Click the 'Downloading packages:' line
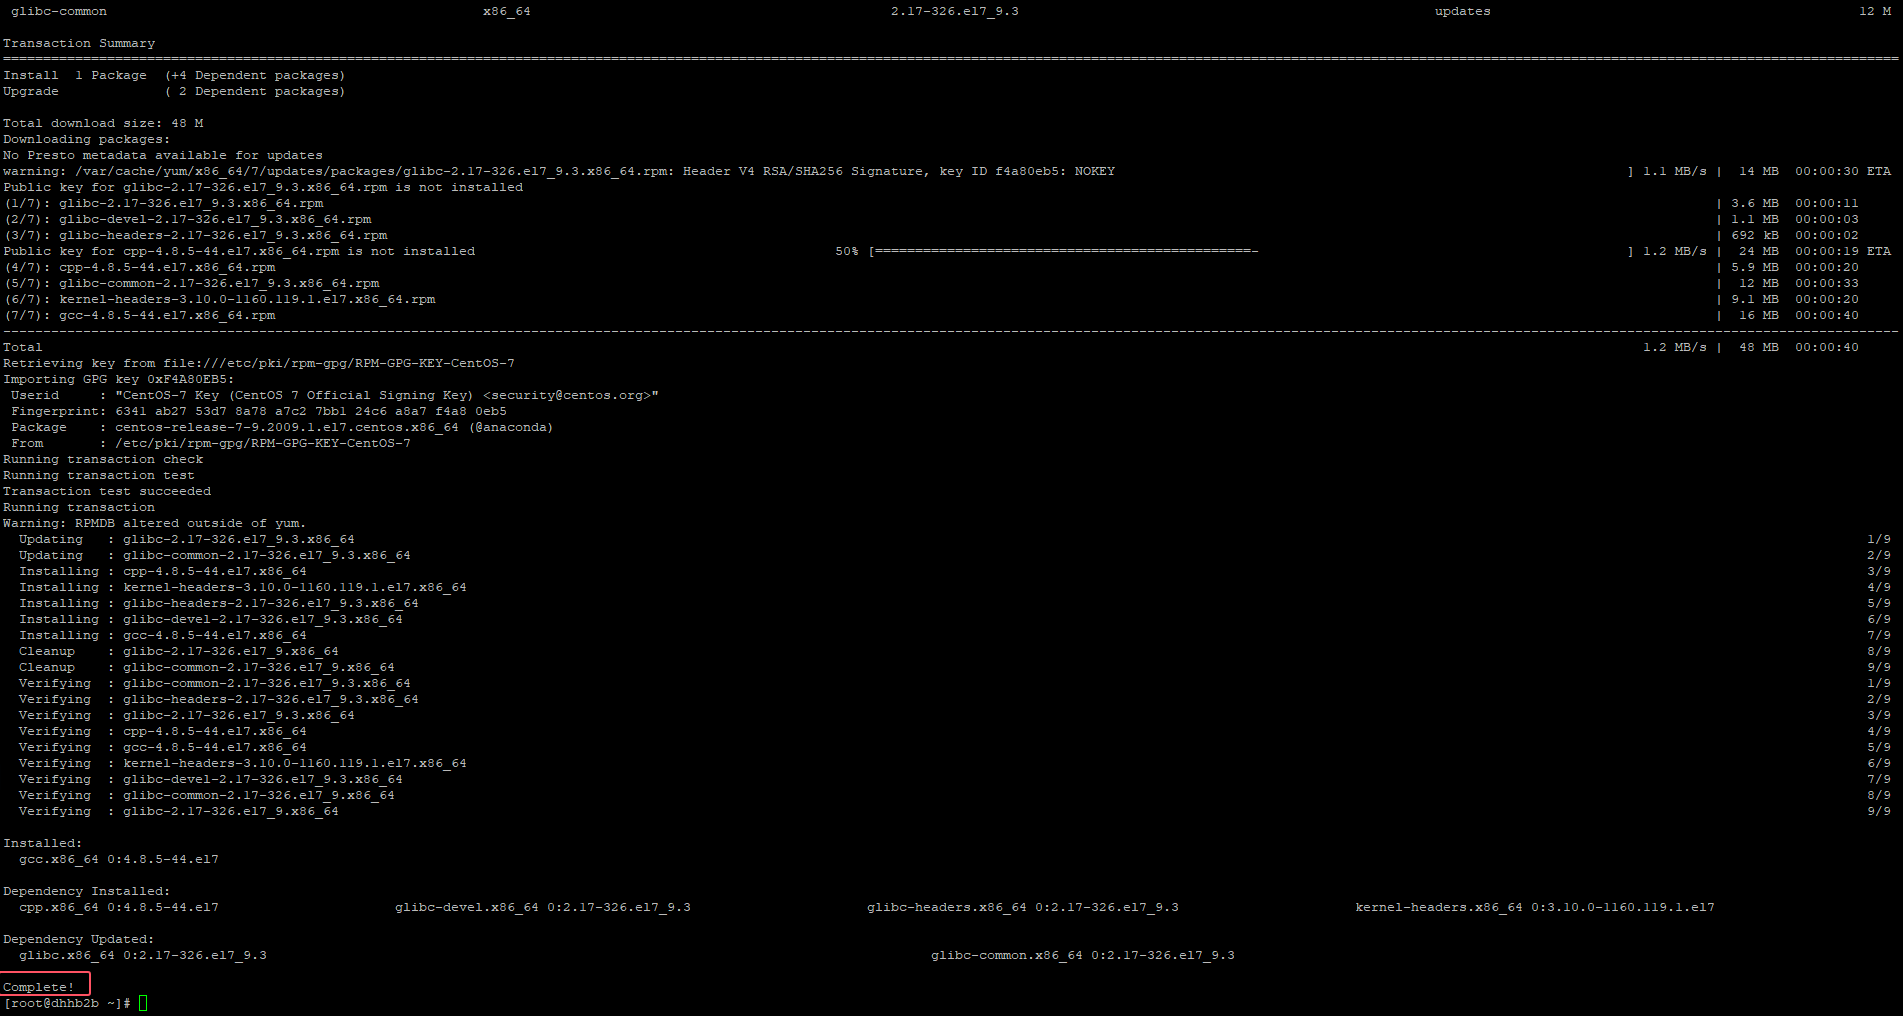 pos(87,139)
